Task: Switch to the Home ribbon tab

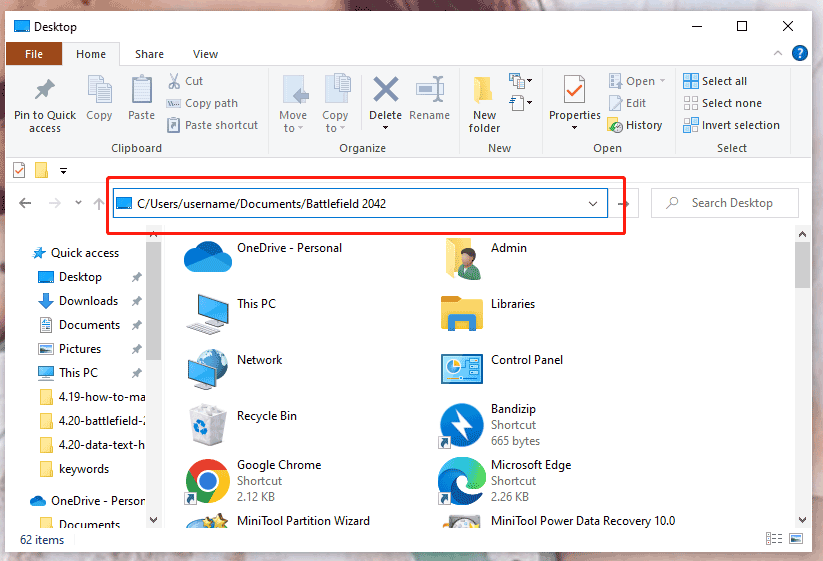Action: coord(91,54)
